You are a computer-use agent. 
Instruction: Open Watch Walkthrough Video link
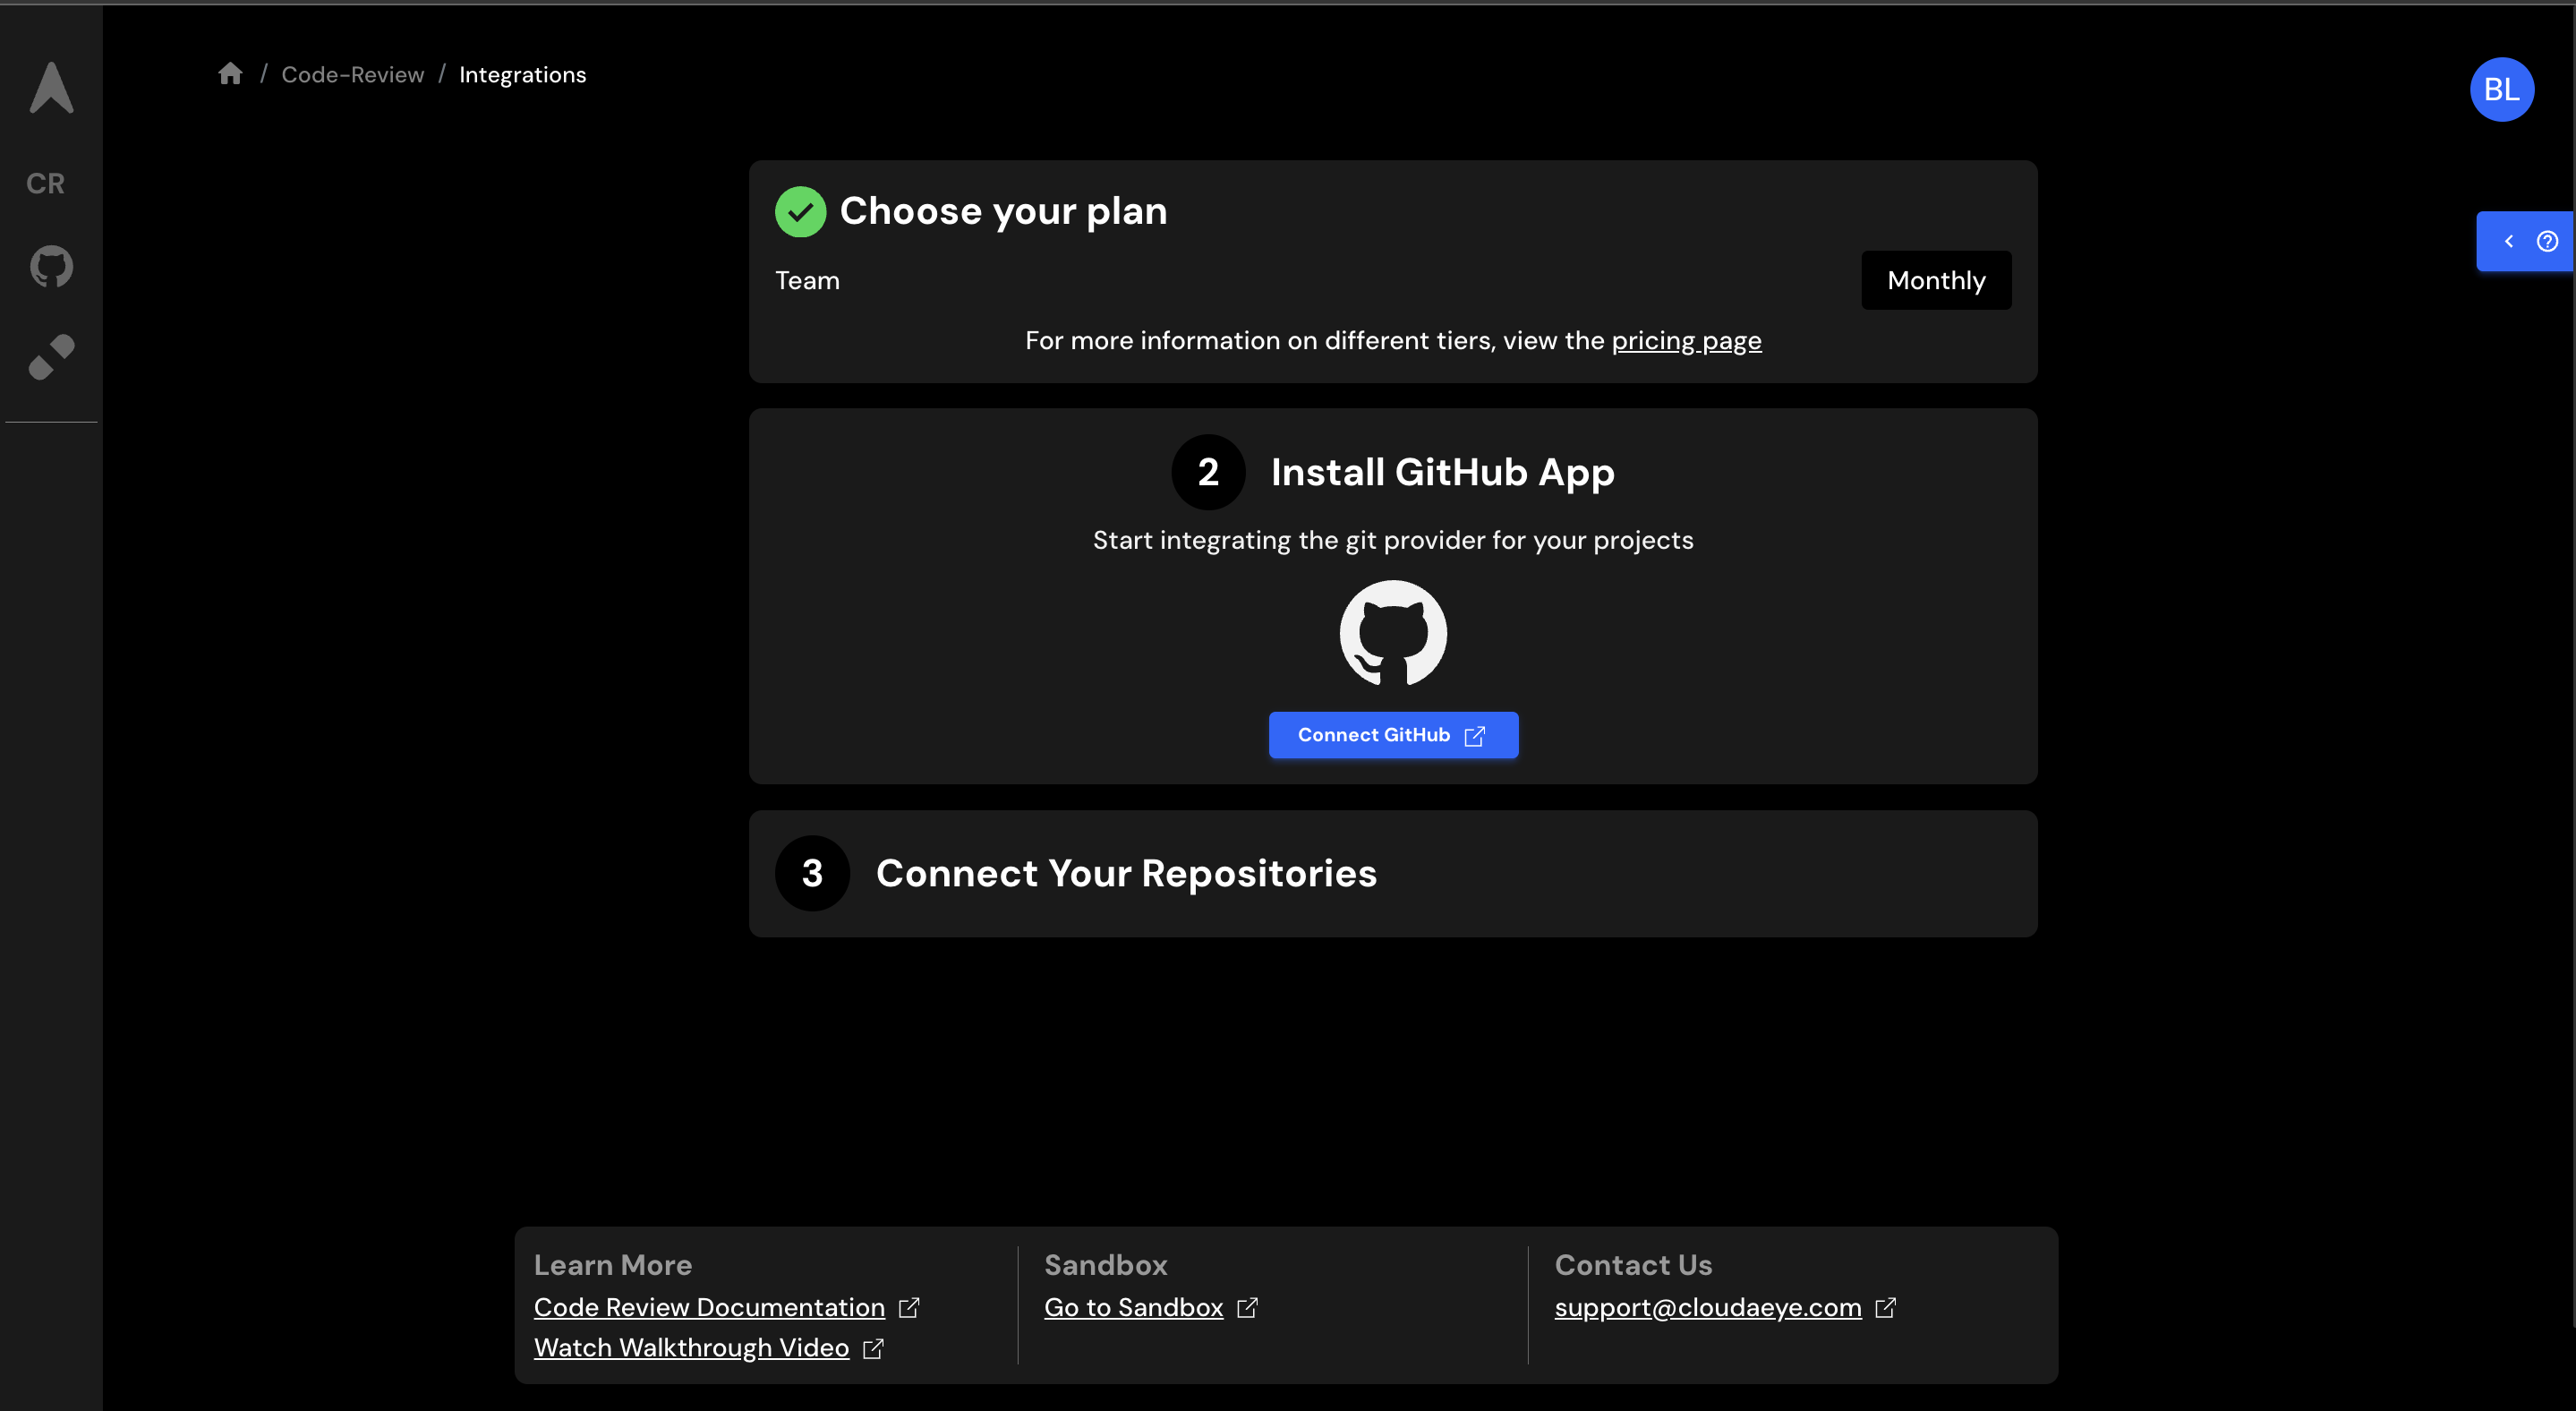pyautogui.click(x=691, y=1347)
